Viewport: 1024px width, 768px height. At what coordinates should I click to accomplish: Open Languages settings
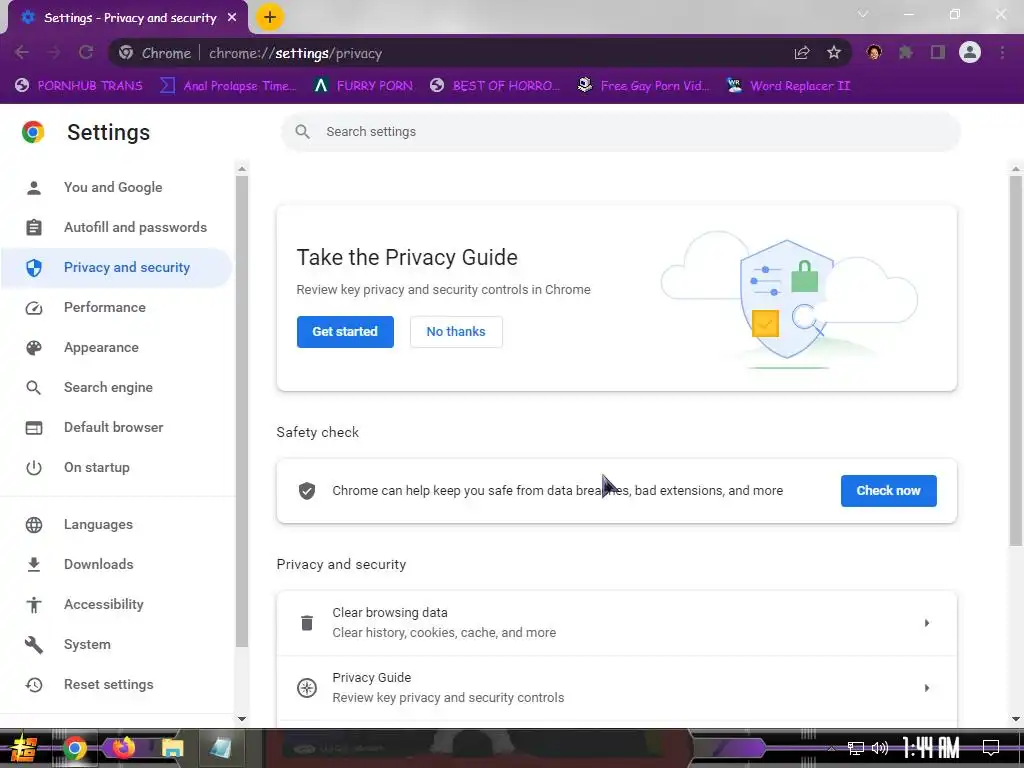116,524
